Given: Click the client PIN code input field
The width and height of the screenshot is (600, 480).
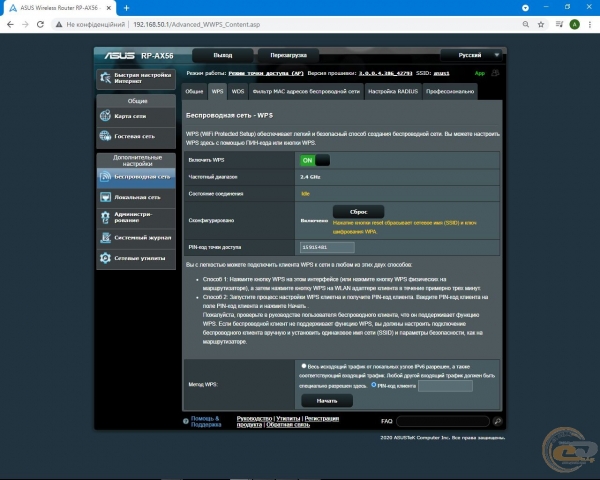Looking at the screenshot, I should (x=445, y=386).
